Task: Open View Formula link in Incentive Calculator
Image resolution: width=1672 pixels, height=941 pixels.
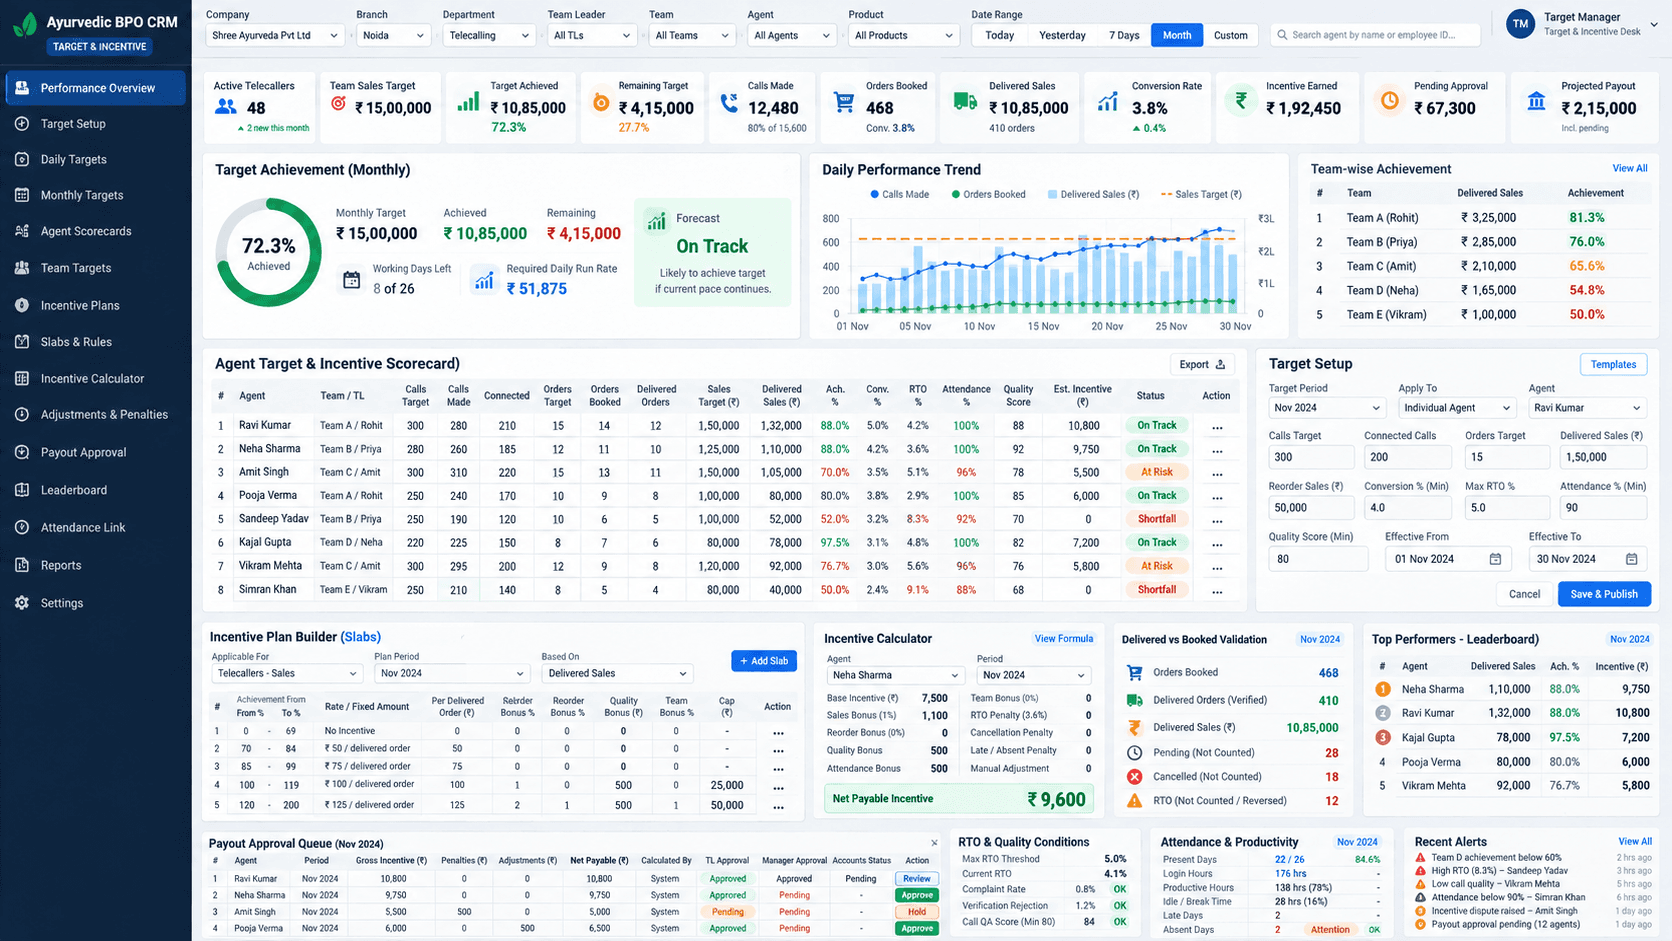Action: (x=1064, y=639)
